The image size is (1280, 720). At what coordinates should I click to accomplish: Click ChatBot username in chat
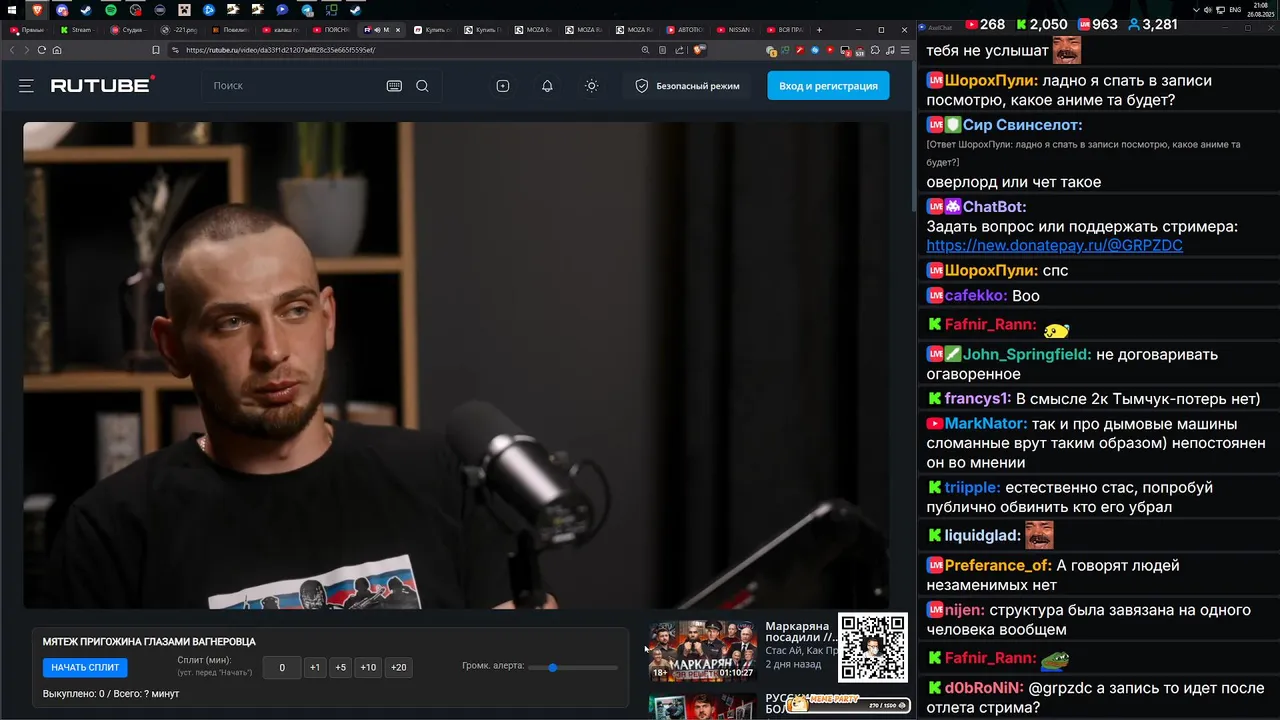coord(994,207)
